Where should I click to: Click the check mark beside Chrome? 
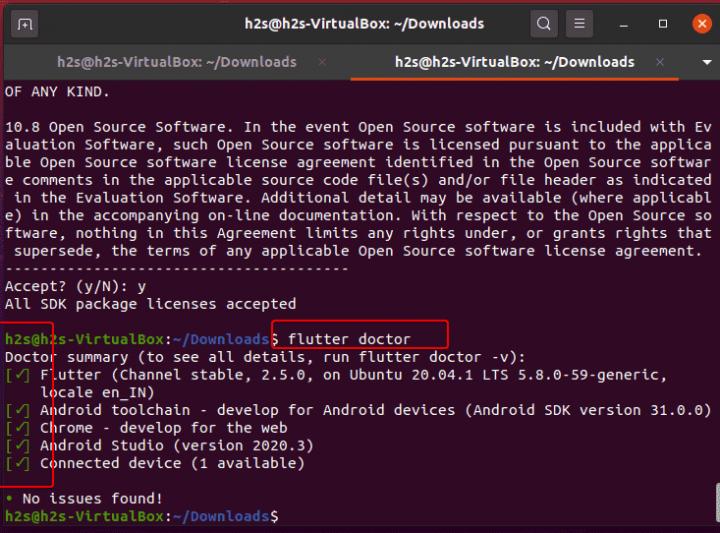pos(18,428)
